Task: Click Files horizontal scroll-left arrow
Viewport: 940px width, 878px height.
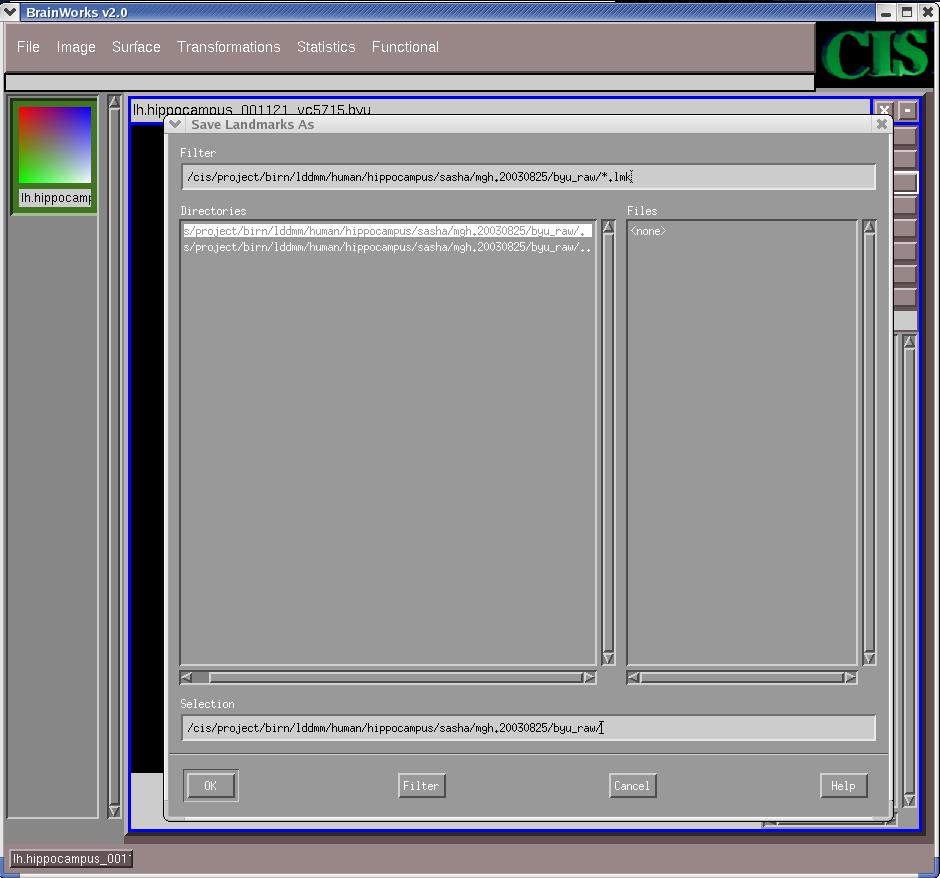Action: [x=633, y=677]
